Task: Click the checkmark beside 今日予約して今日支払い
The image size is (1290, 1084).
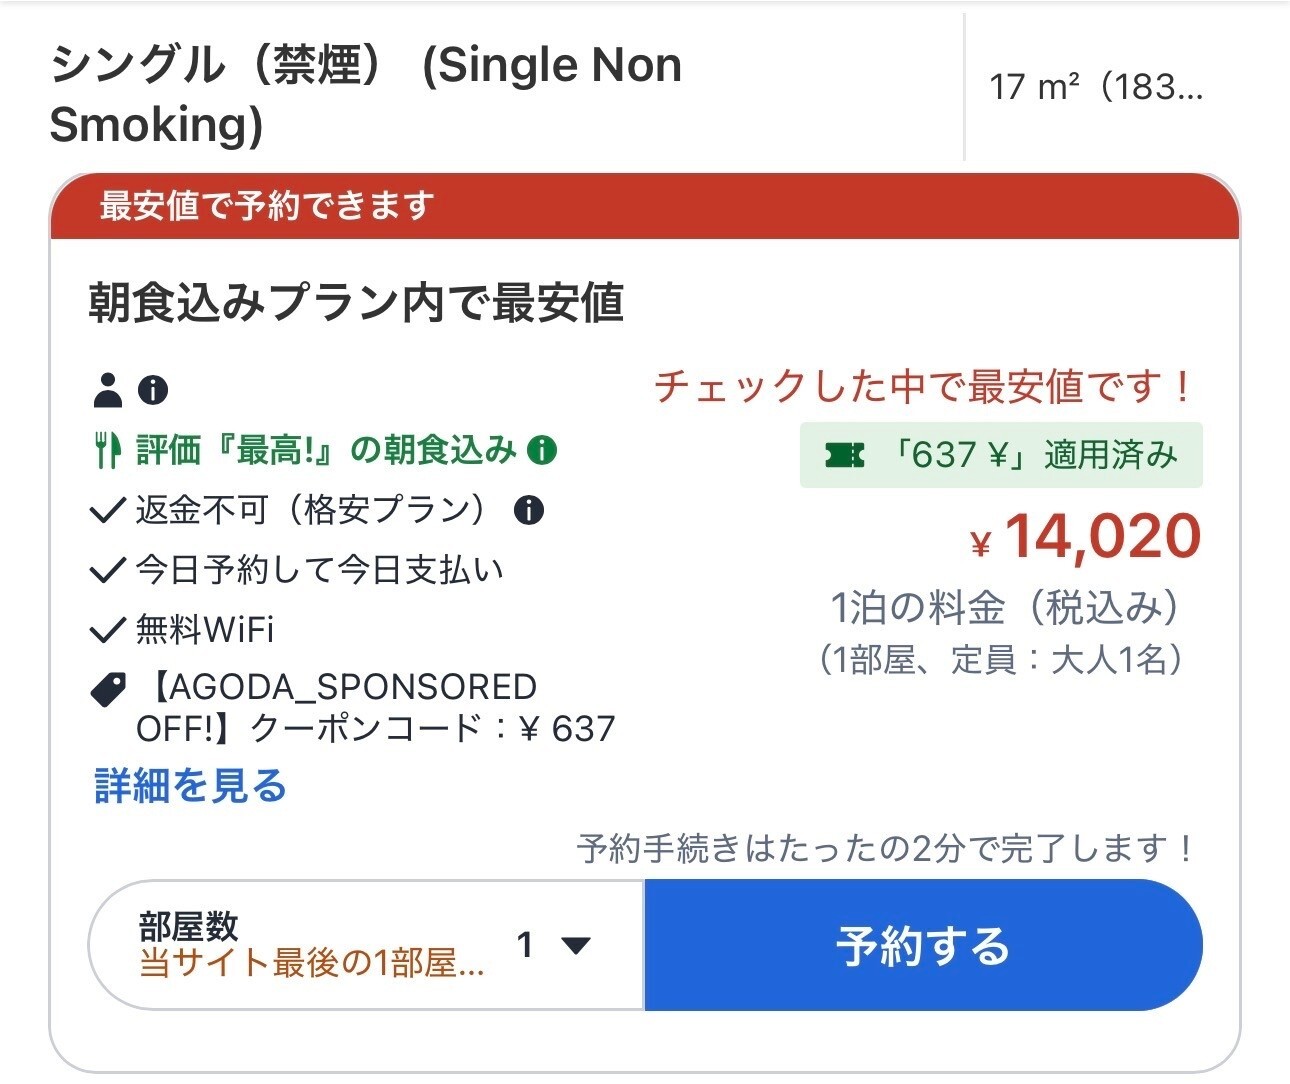Action: (x=107, y=571)
